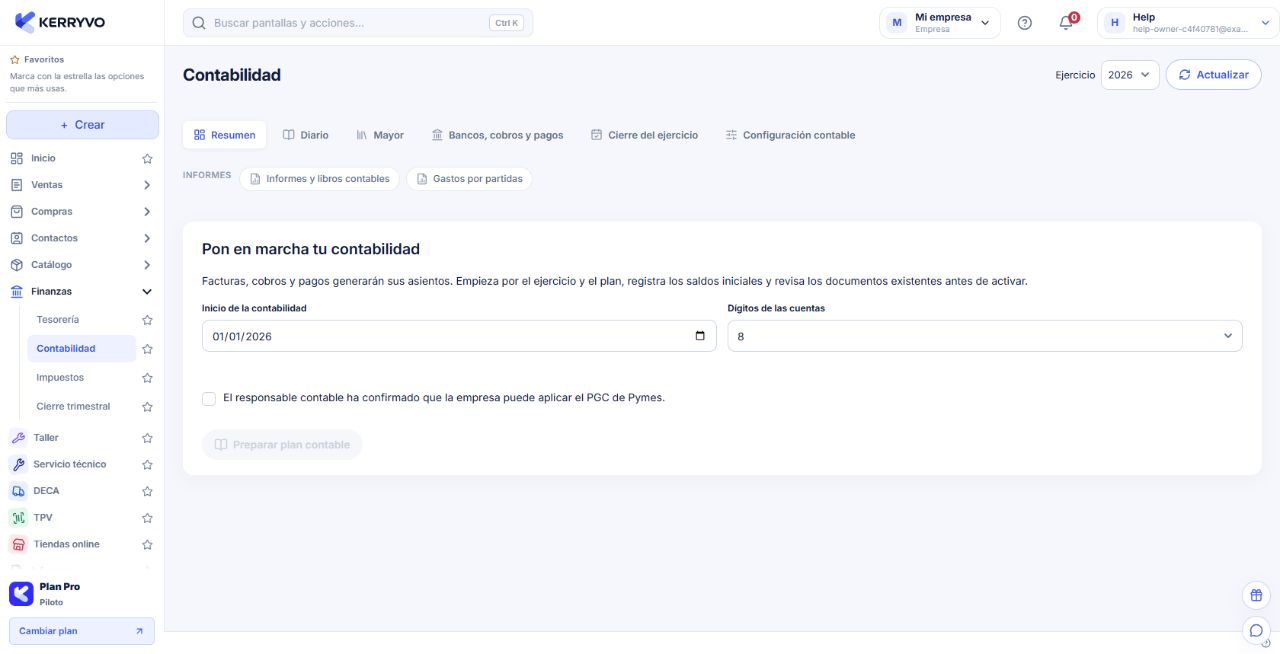
Task: Click the search screens and actions field
Action: tap(358, 23)
